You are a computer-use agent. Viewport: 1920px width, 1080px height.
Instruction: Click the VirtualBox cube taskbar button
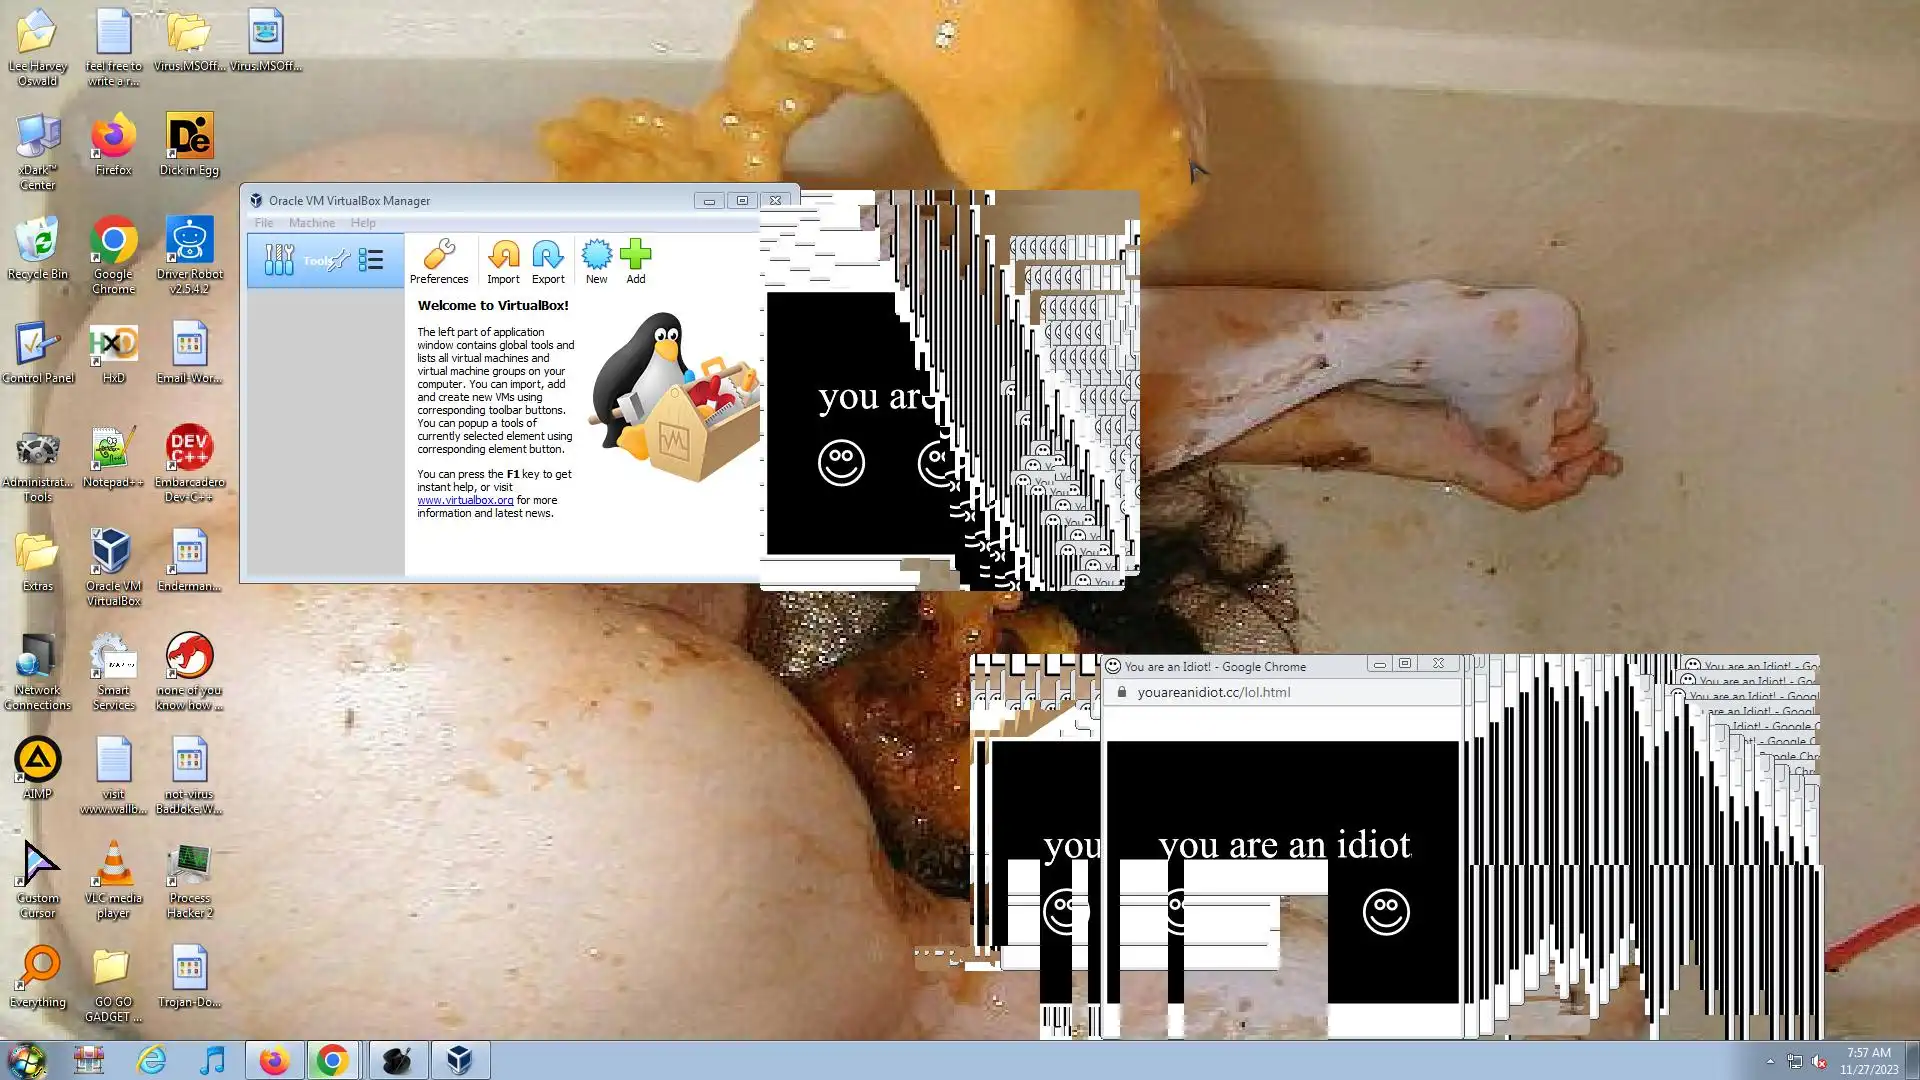tap(460, 1060)
